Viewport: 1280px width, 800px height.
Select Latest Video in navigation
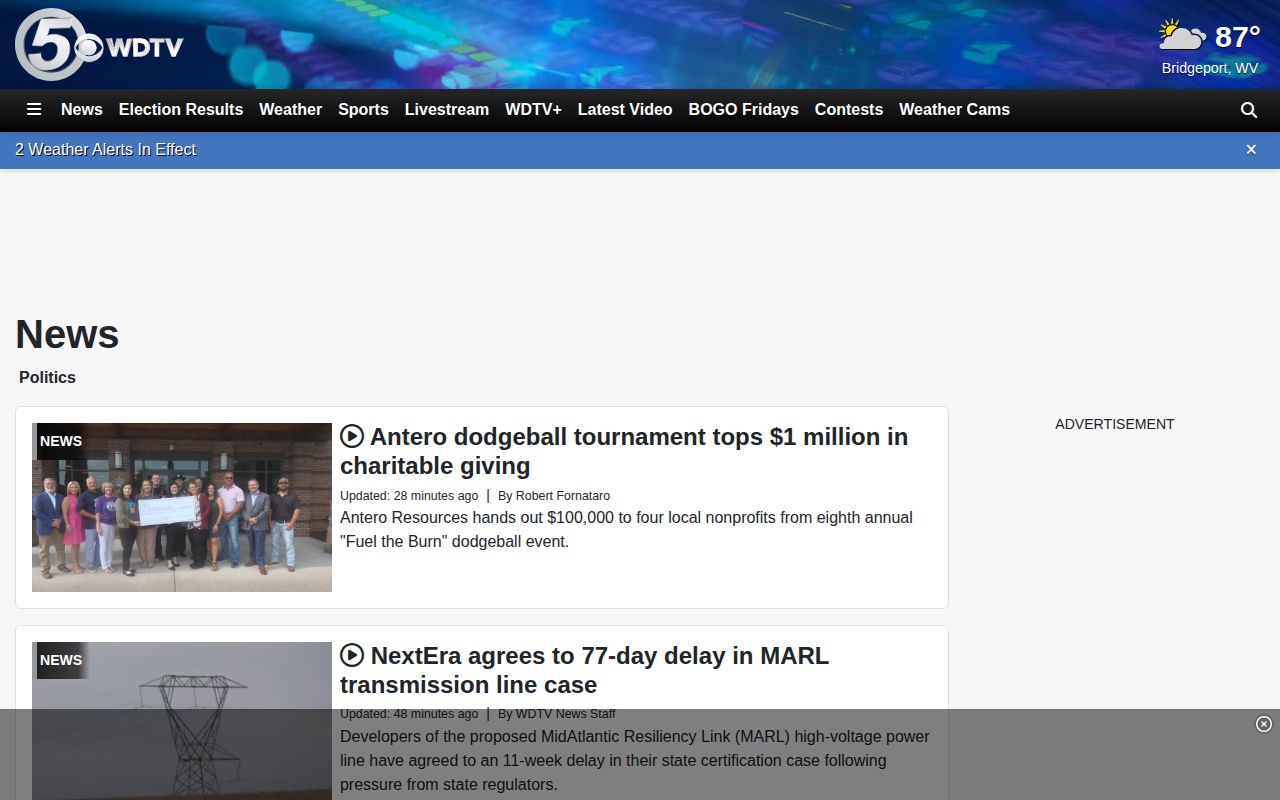(625, 110)
